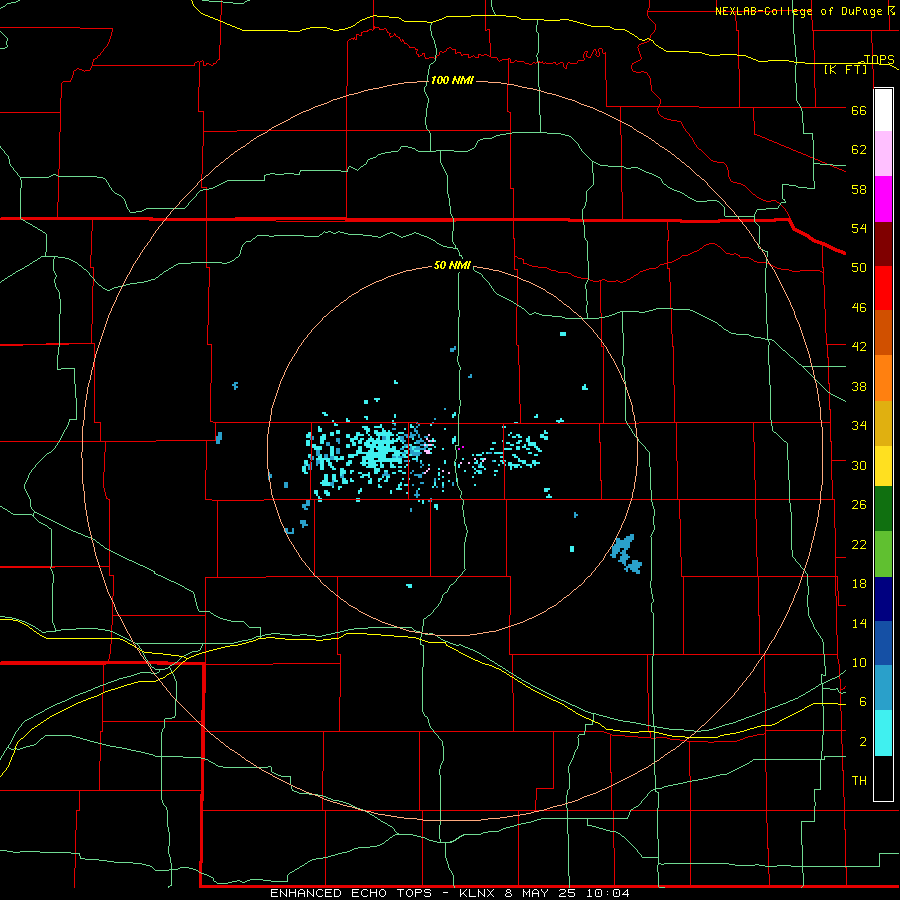The height and width of the screenshot is (900, 900).
Task: Click the gold legend color segment
Action: pyautogui.click(x=883, y=423)
